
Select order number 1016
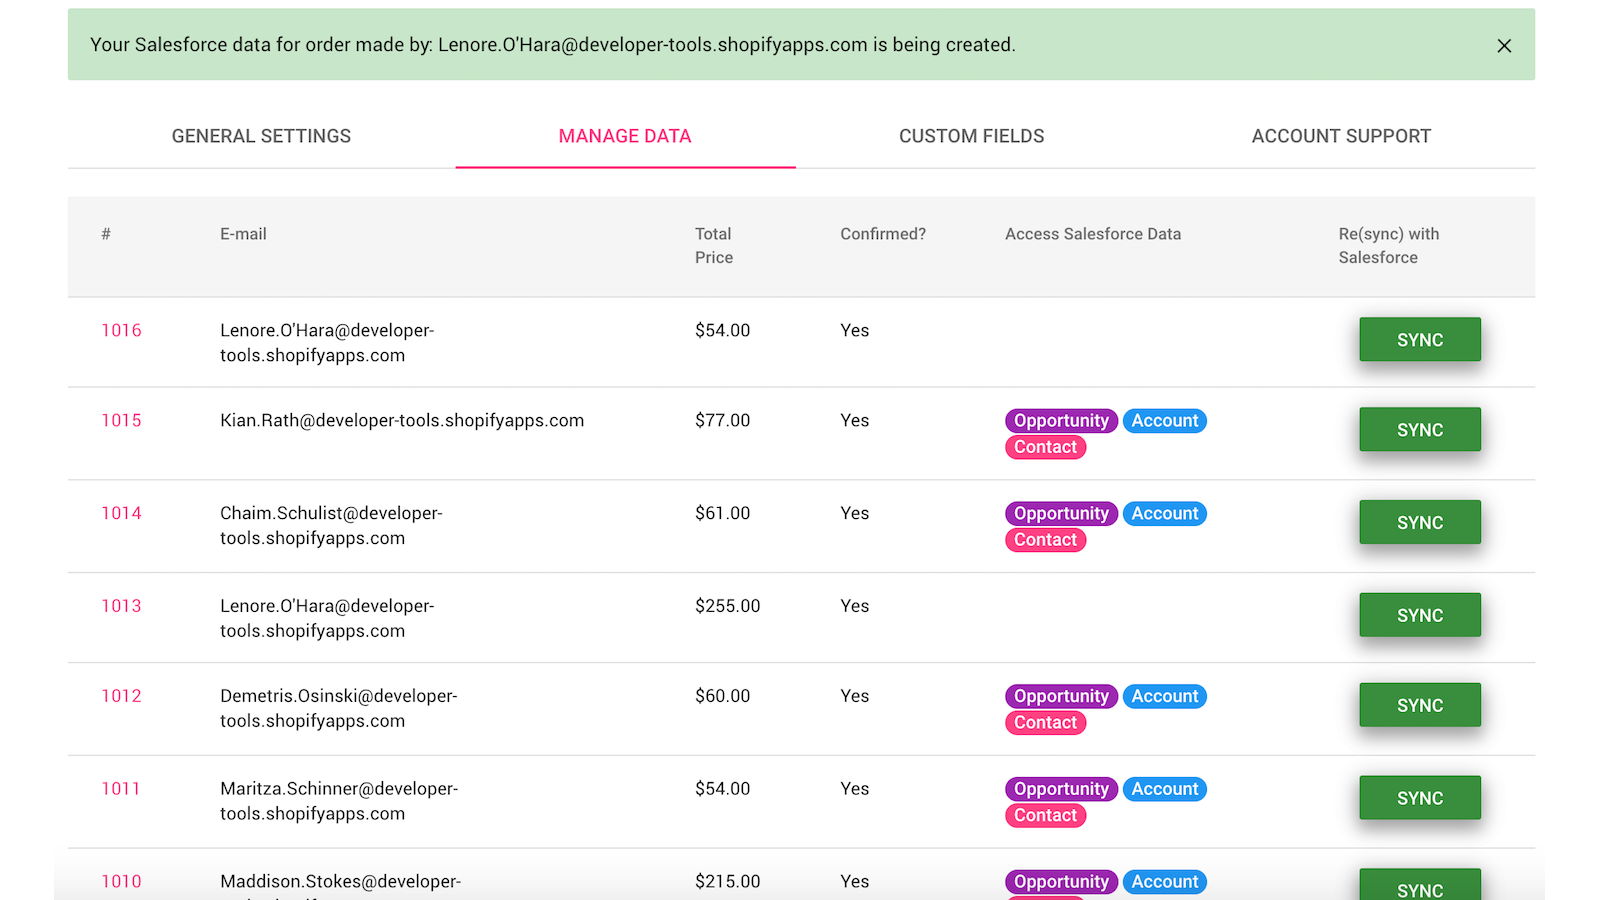(x=121, y=330)
